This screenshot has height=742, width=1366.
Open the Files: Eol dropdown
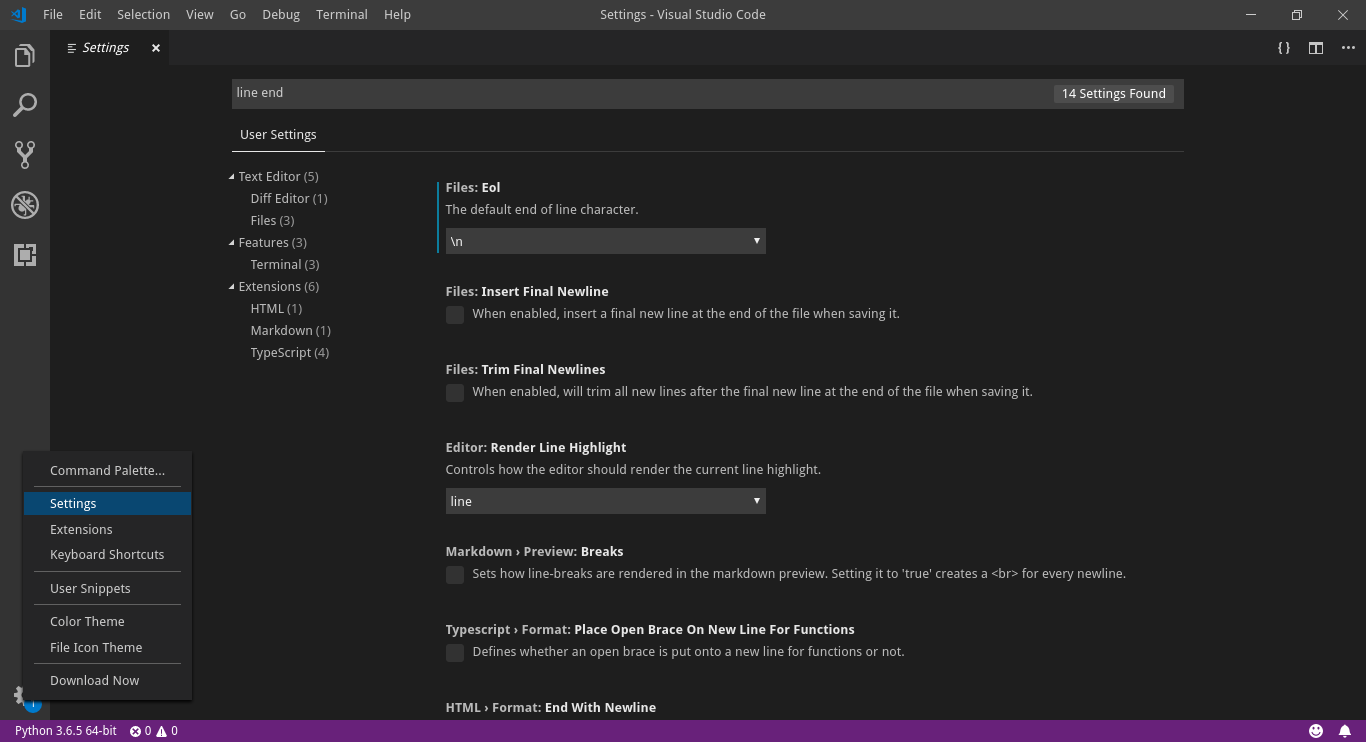pos(606,241)
